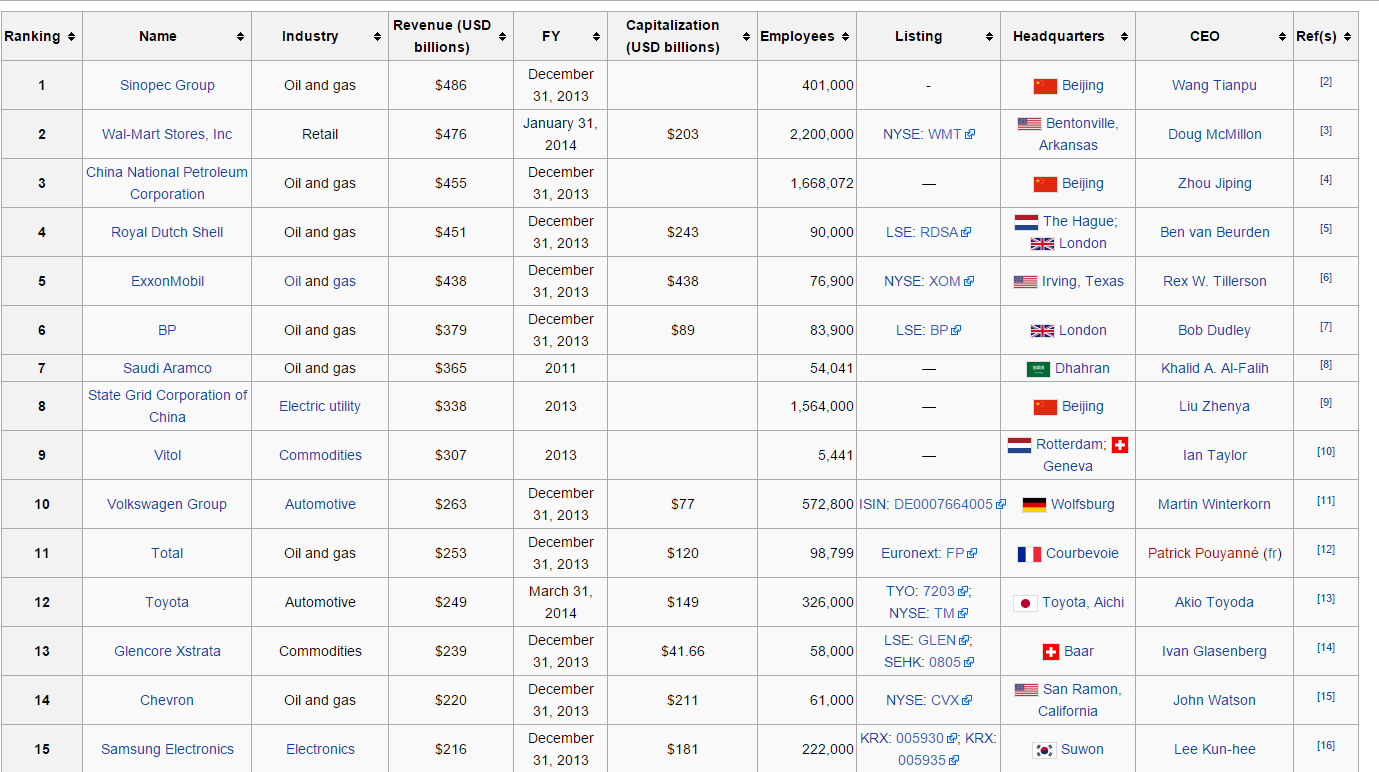This screenshot has width=1379, height=772.
Task: Sort by Revenue column sort arrows
Action: click(x=502, y=36)
